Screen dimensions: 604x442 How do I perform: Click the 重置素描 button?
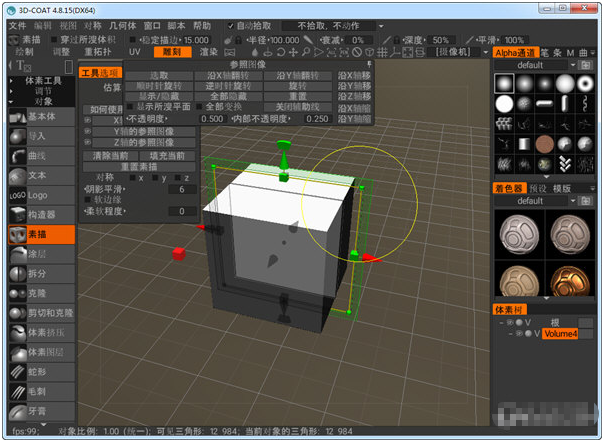[x=138, y=167]
